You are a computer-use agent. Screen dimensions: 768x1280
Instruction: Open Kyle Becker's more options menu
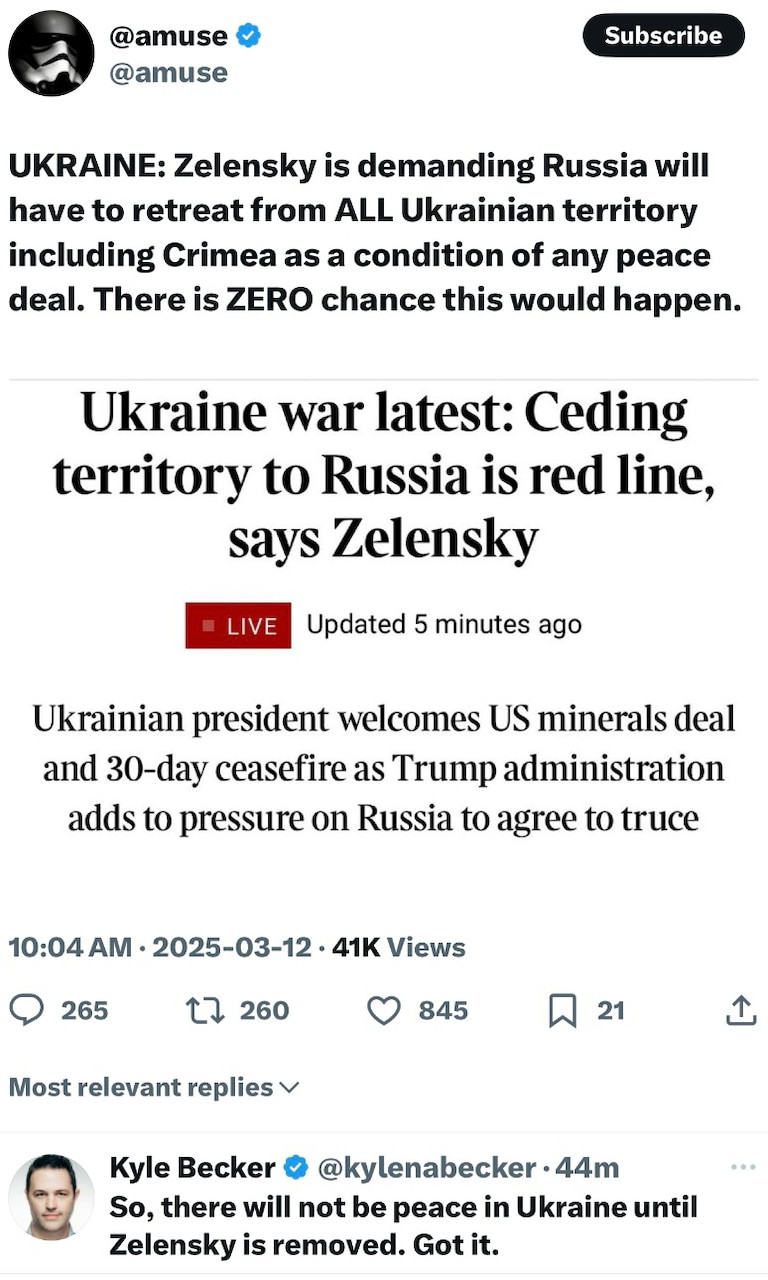tap(743, 1166)
